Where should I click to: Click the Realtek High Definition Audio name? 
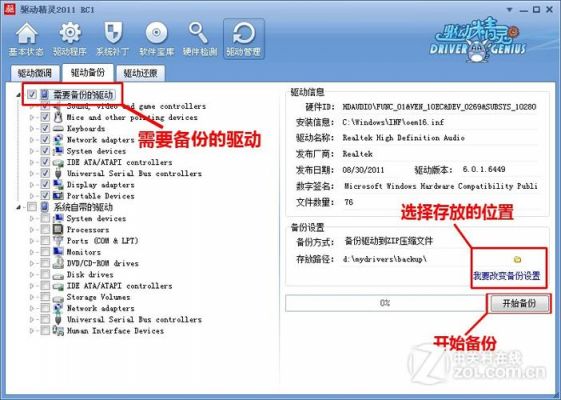click(x=403, y=138)
